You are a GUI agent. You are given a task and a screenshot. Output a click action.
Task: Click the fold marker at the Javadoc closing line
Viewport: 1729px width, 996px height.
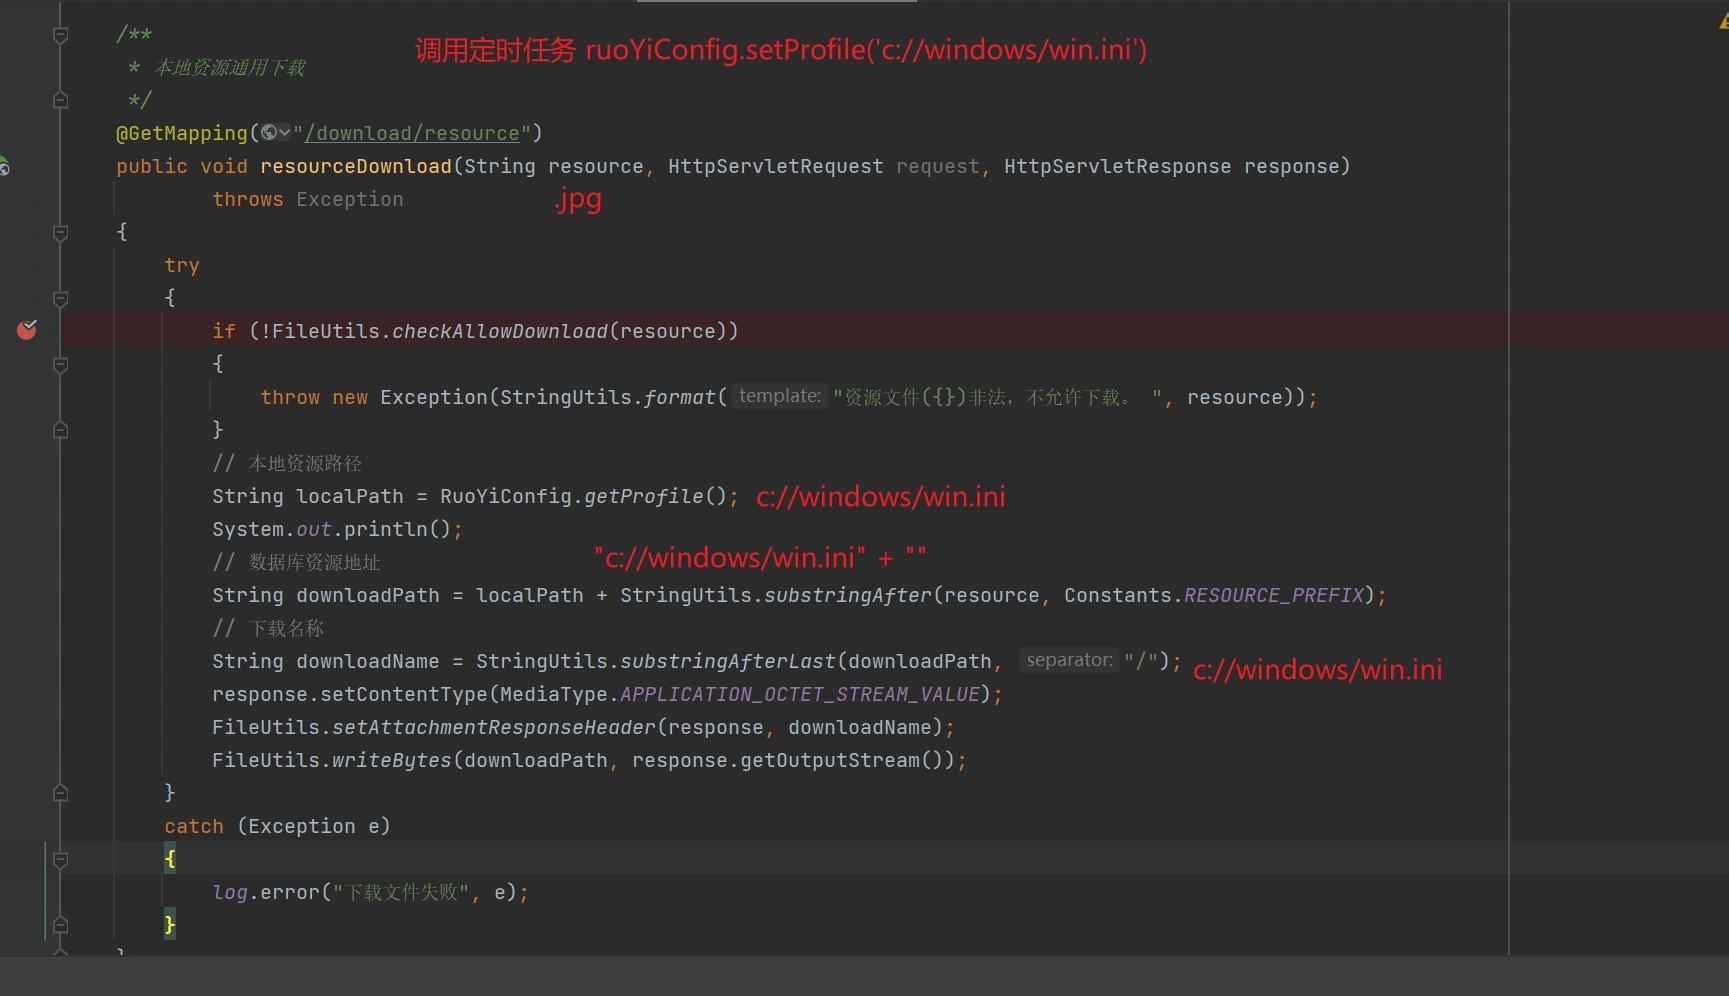click(60, 100)
